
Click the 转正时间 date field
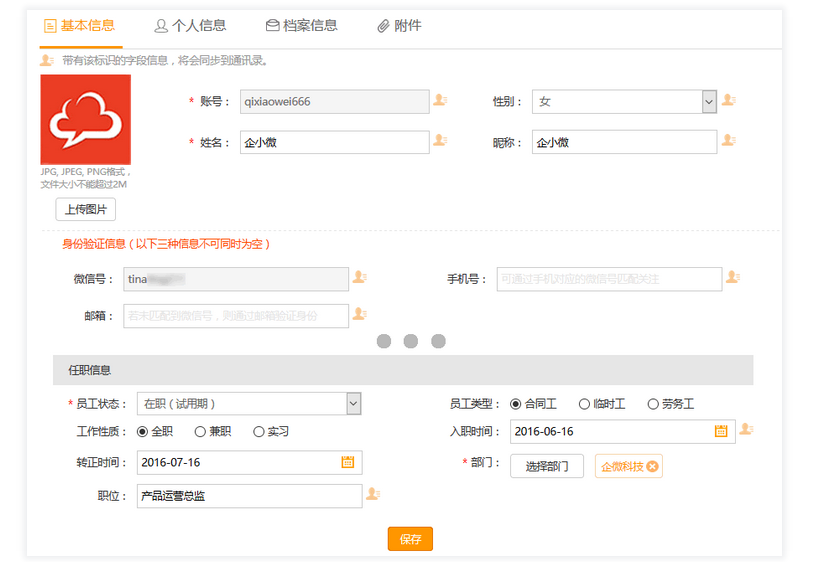(250, 462)
